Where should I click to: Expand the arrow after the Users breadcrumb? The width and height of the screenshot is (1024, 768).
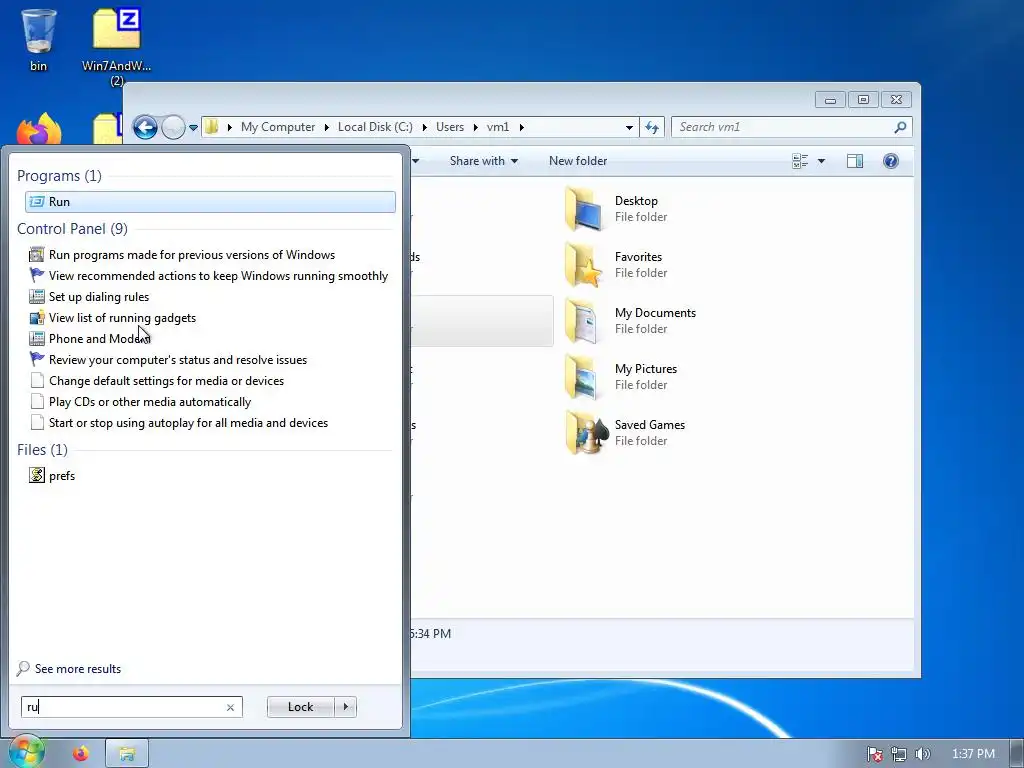(475, 127)
